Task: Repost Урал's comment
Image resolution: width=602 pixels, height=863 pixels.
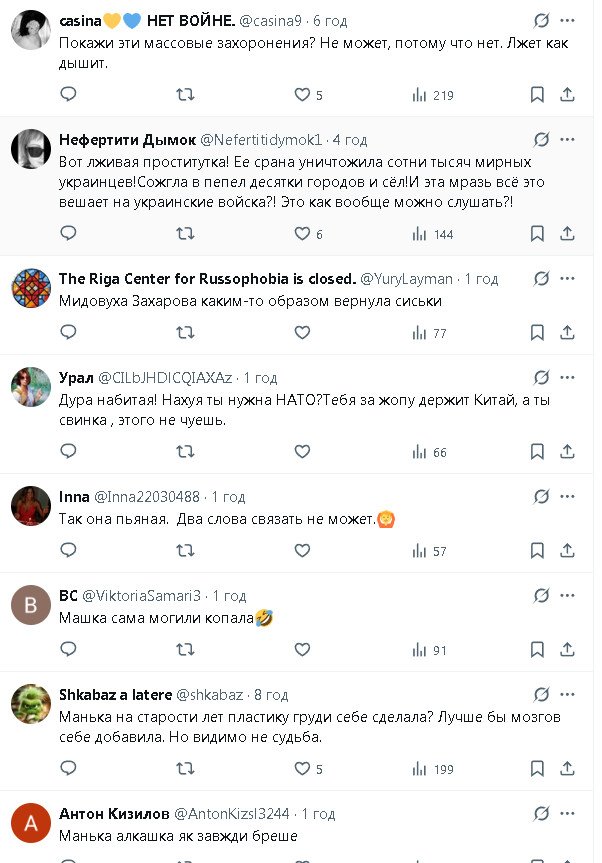Action: [185, 452]
